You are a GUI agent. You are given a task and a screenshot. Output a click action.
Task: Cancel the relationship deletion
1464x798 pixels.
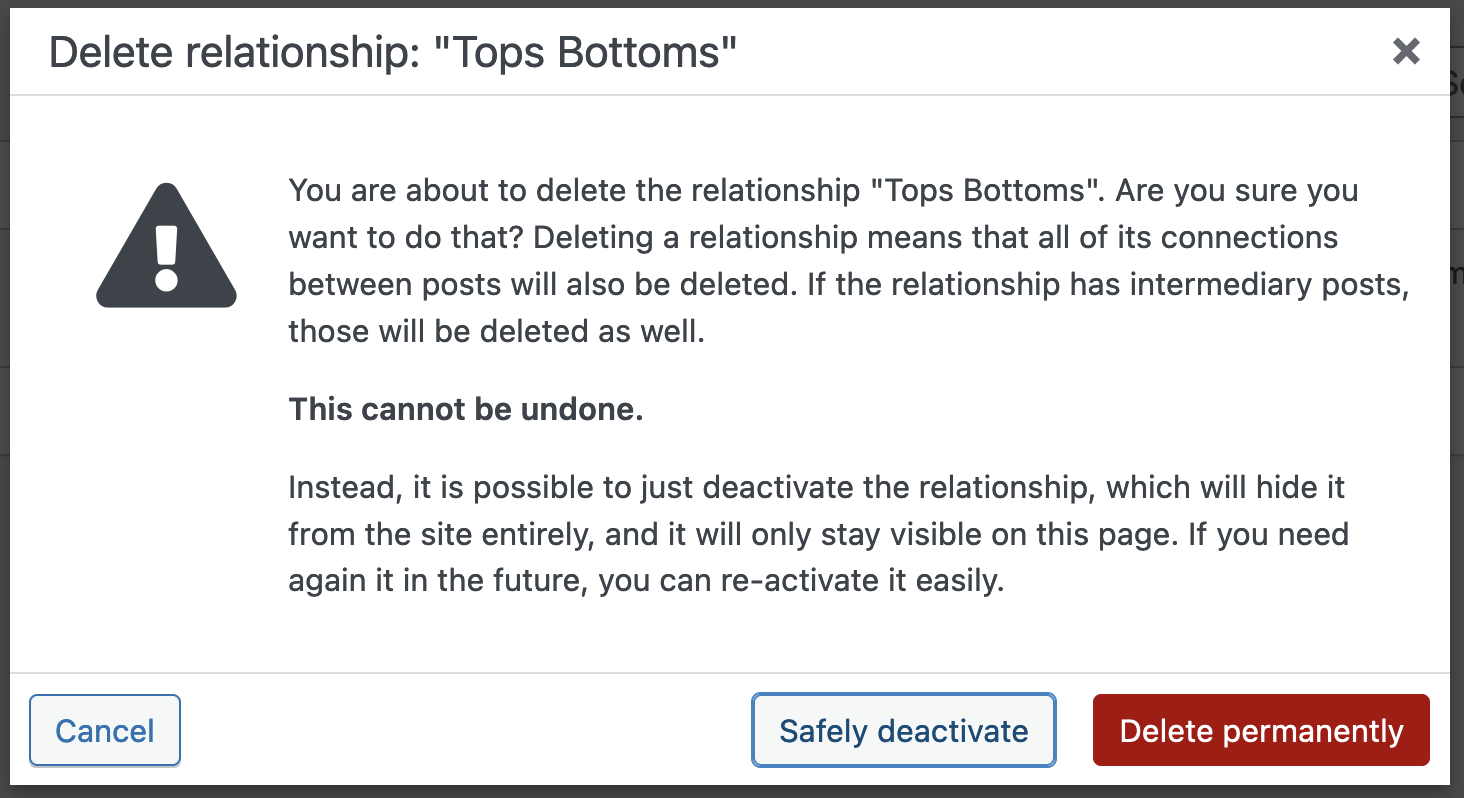click(x=105, y=731)
